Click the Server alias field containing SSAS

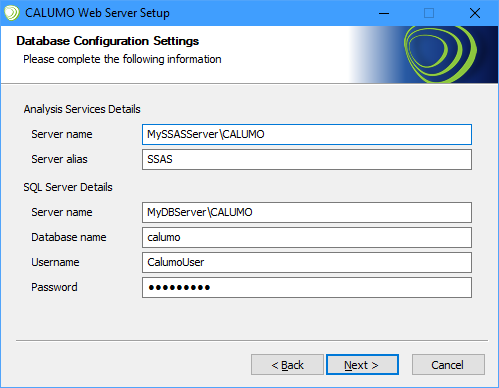coord(307,159)
